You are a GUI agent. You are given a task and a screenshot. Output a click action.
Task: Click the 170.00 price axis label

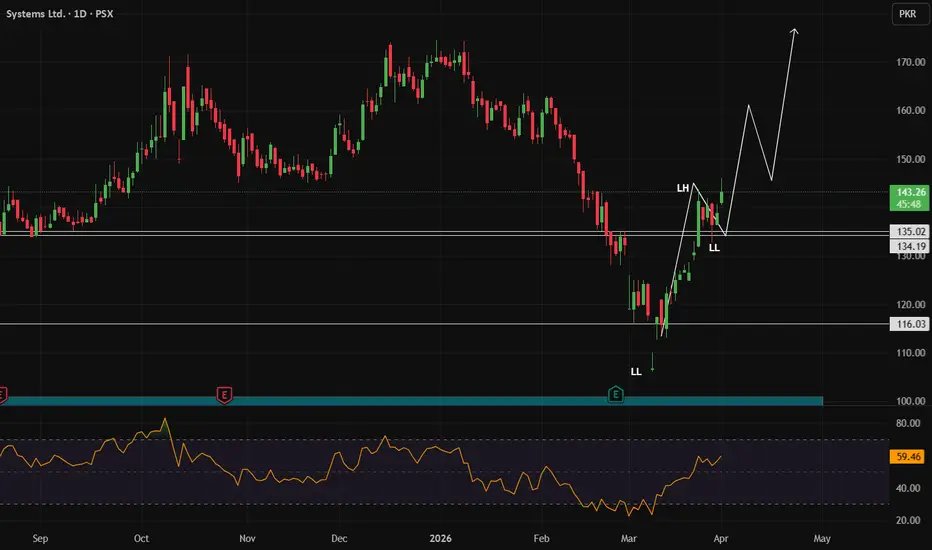click(x=911, y=62)
